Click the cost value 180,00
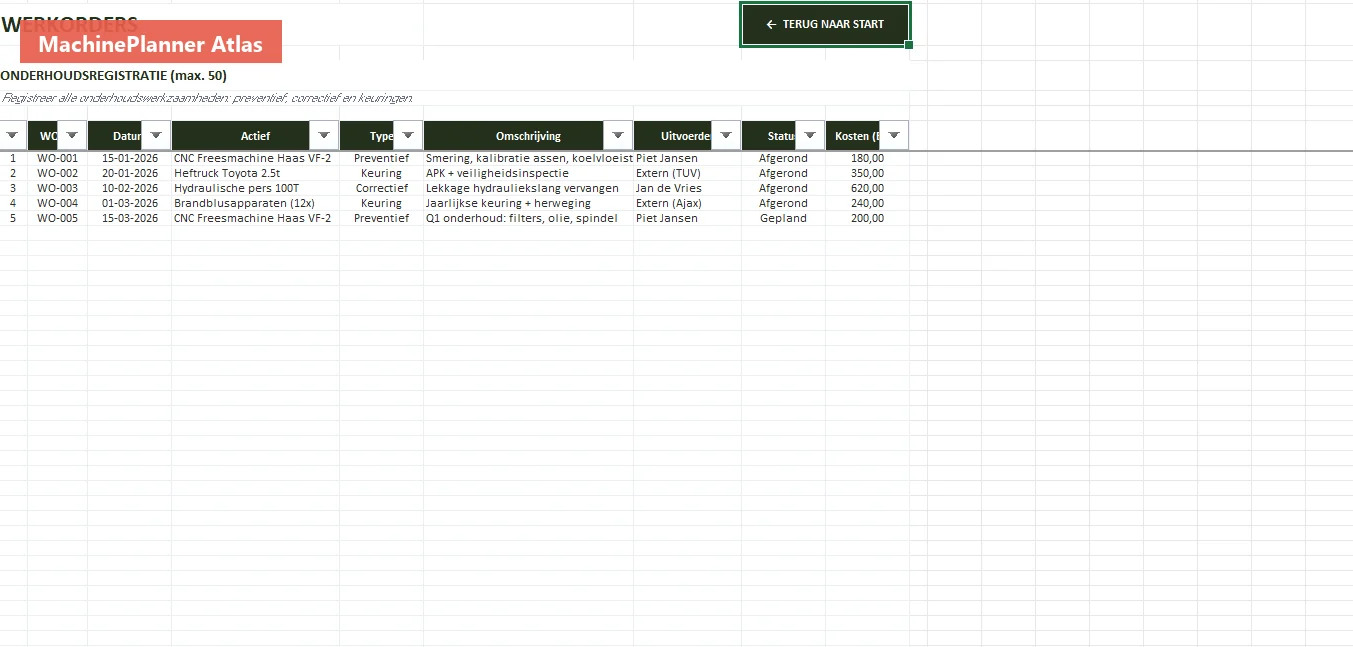This screenshot has height=647, width=1353. [867, 158]
